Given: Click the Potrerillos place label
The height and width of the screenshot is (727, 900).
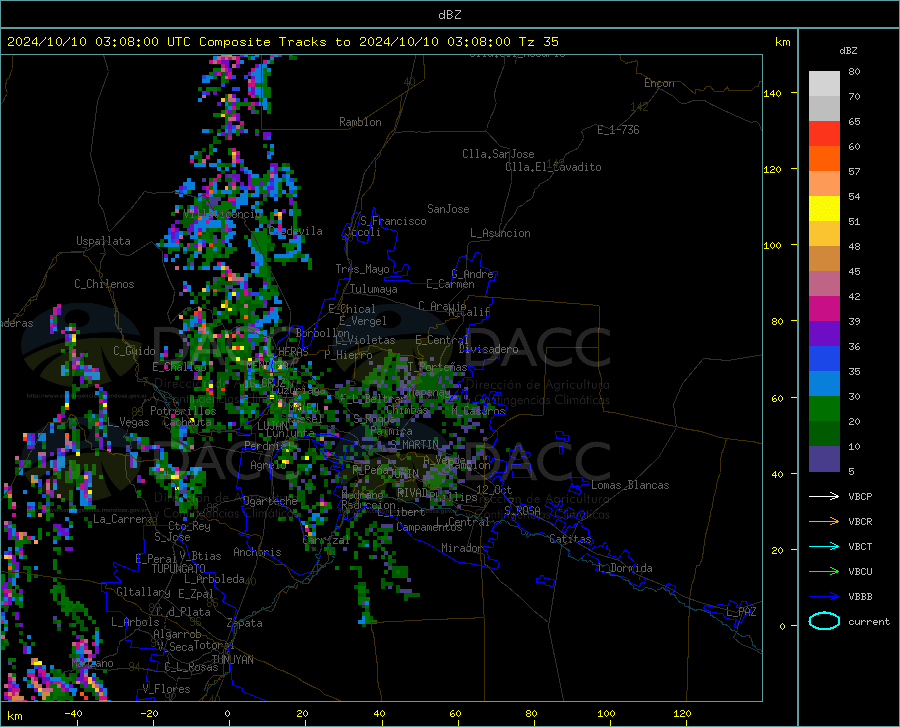Looking at the screenshot, I should (183, 411).
